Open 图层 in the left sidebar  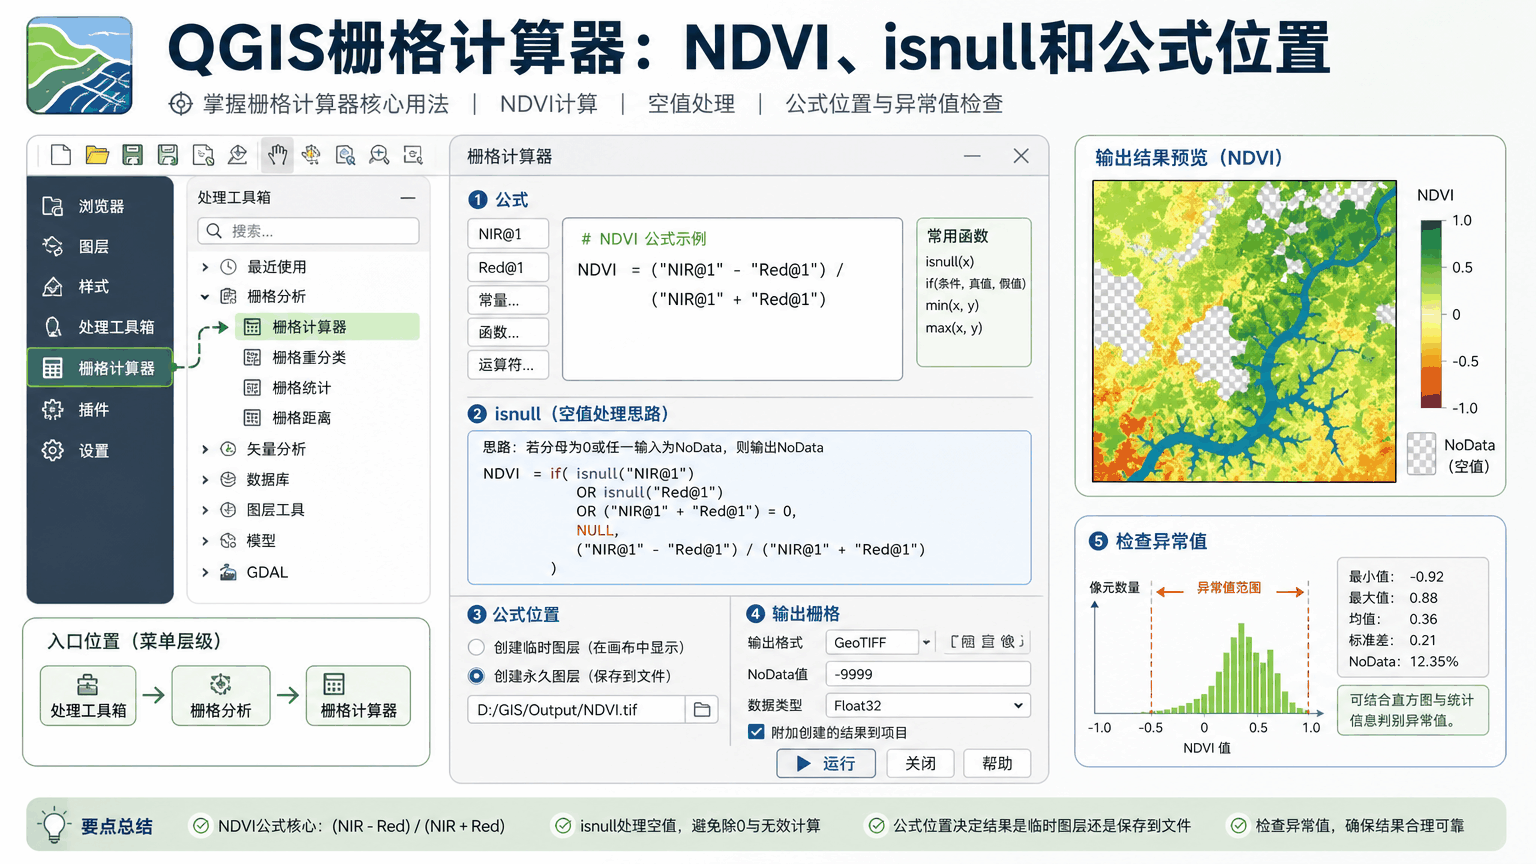[100, 246]
